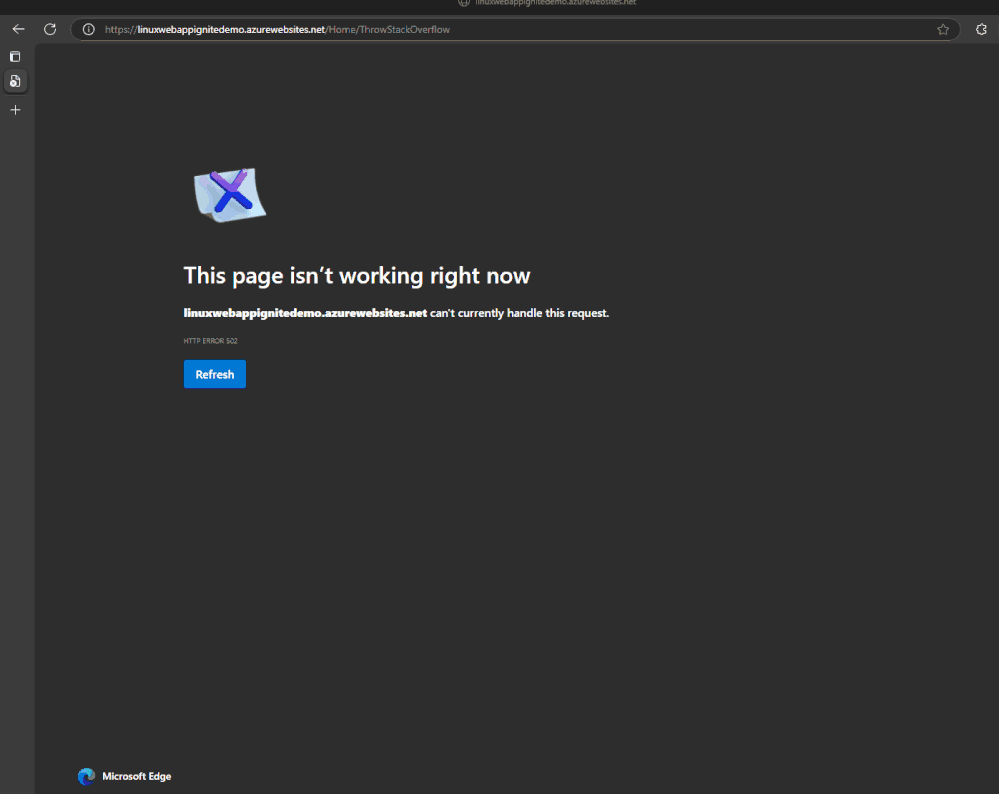
Task: Click the "This page isn't working right now" heading
Action: click(x=357, y=276)
